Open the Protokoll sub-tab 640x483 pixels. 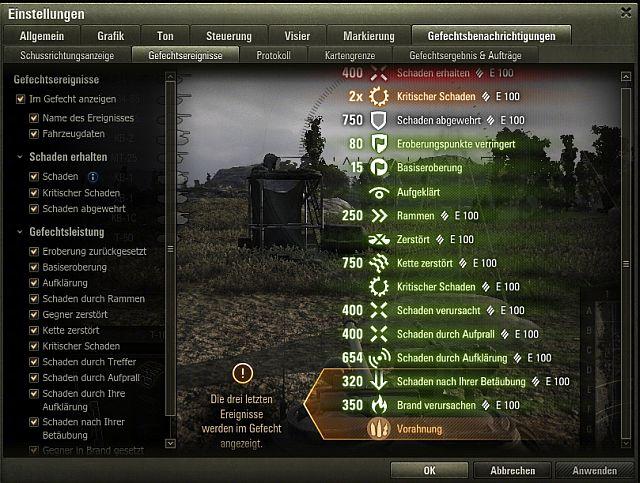coord(273,55)
